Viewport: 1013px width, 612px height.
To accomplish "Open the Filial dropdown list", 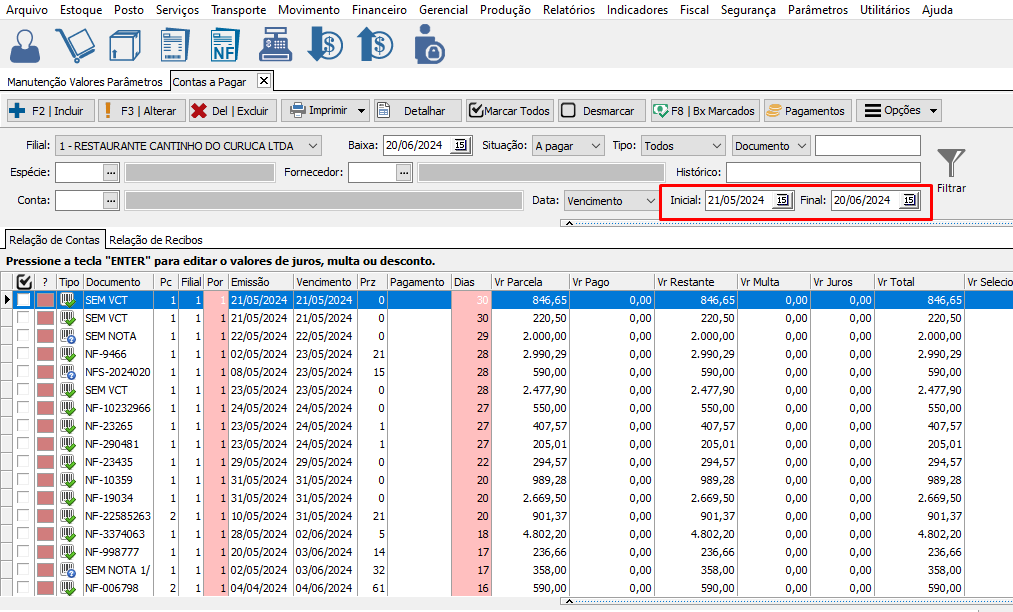I will pos(313,146).
